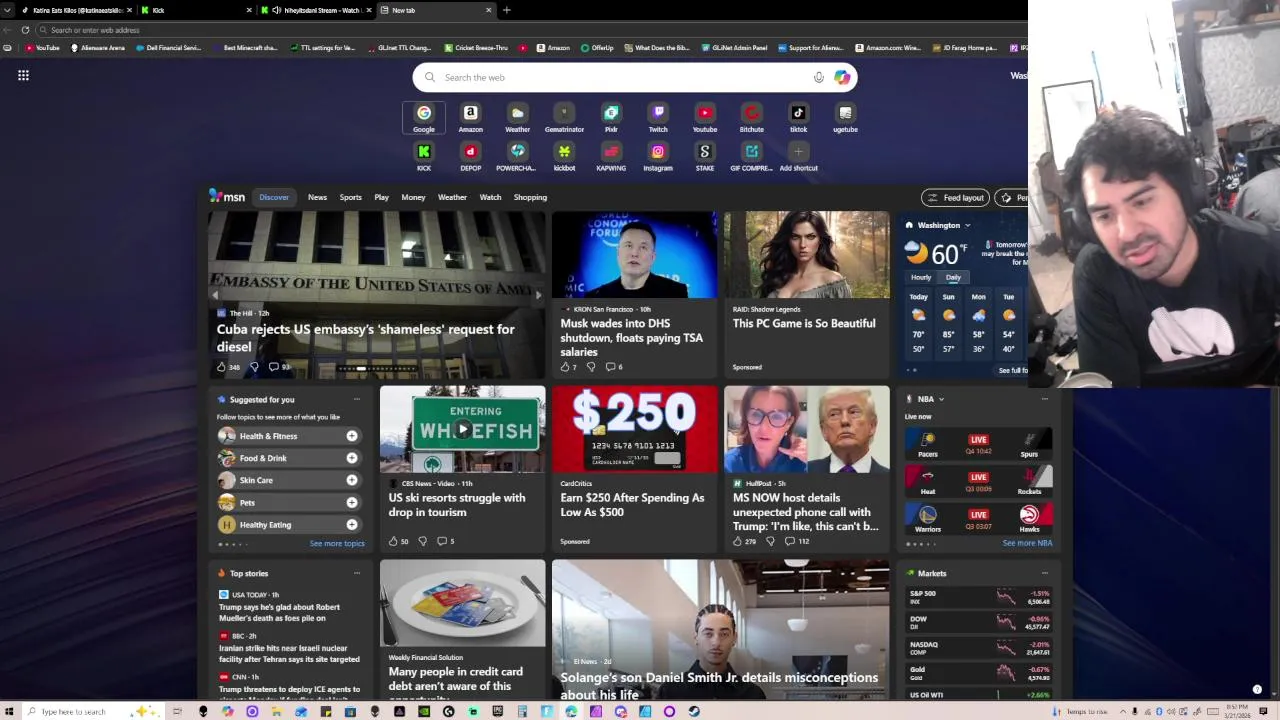
Task: Click the Feed layout button
Action: click(955, 198)
